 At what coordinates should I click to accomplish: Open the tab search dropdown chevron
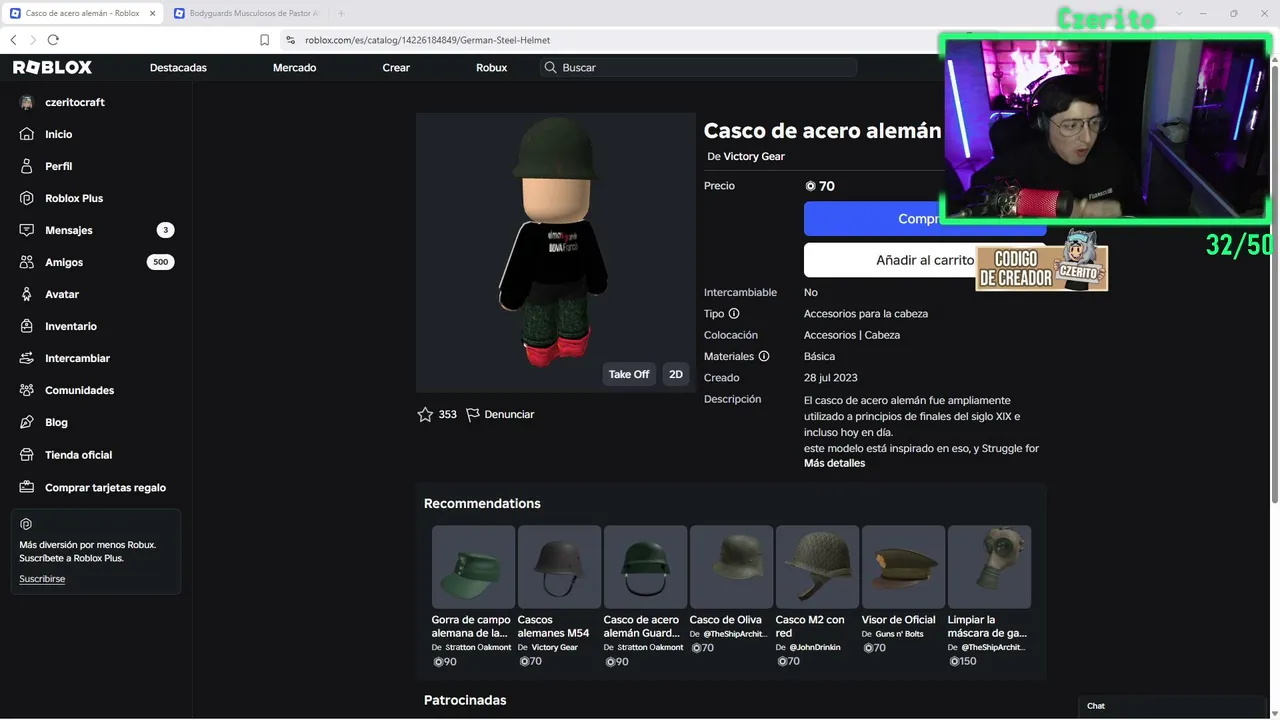tap(1180, 13)
